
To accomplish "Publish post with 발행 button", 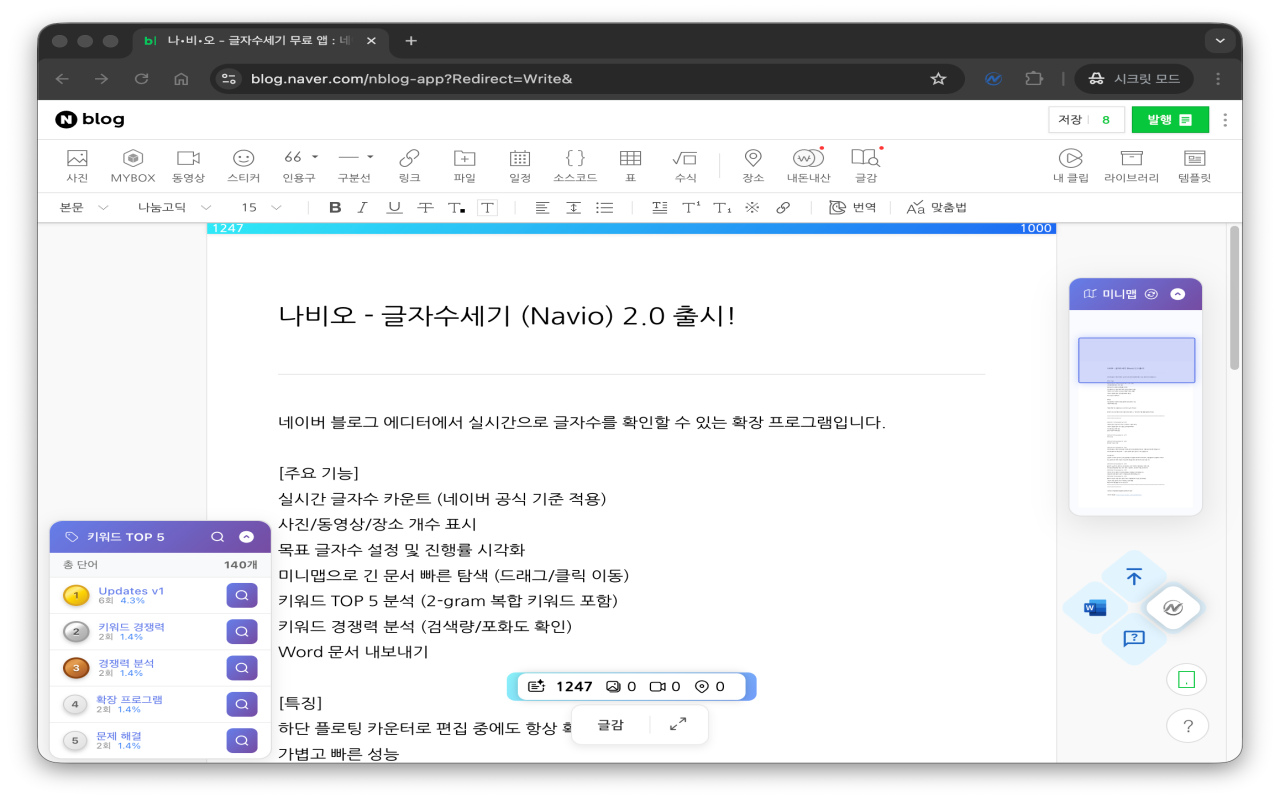I will pyautogui.click(x=1170, y=120).
